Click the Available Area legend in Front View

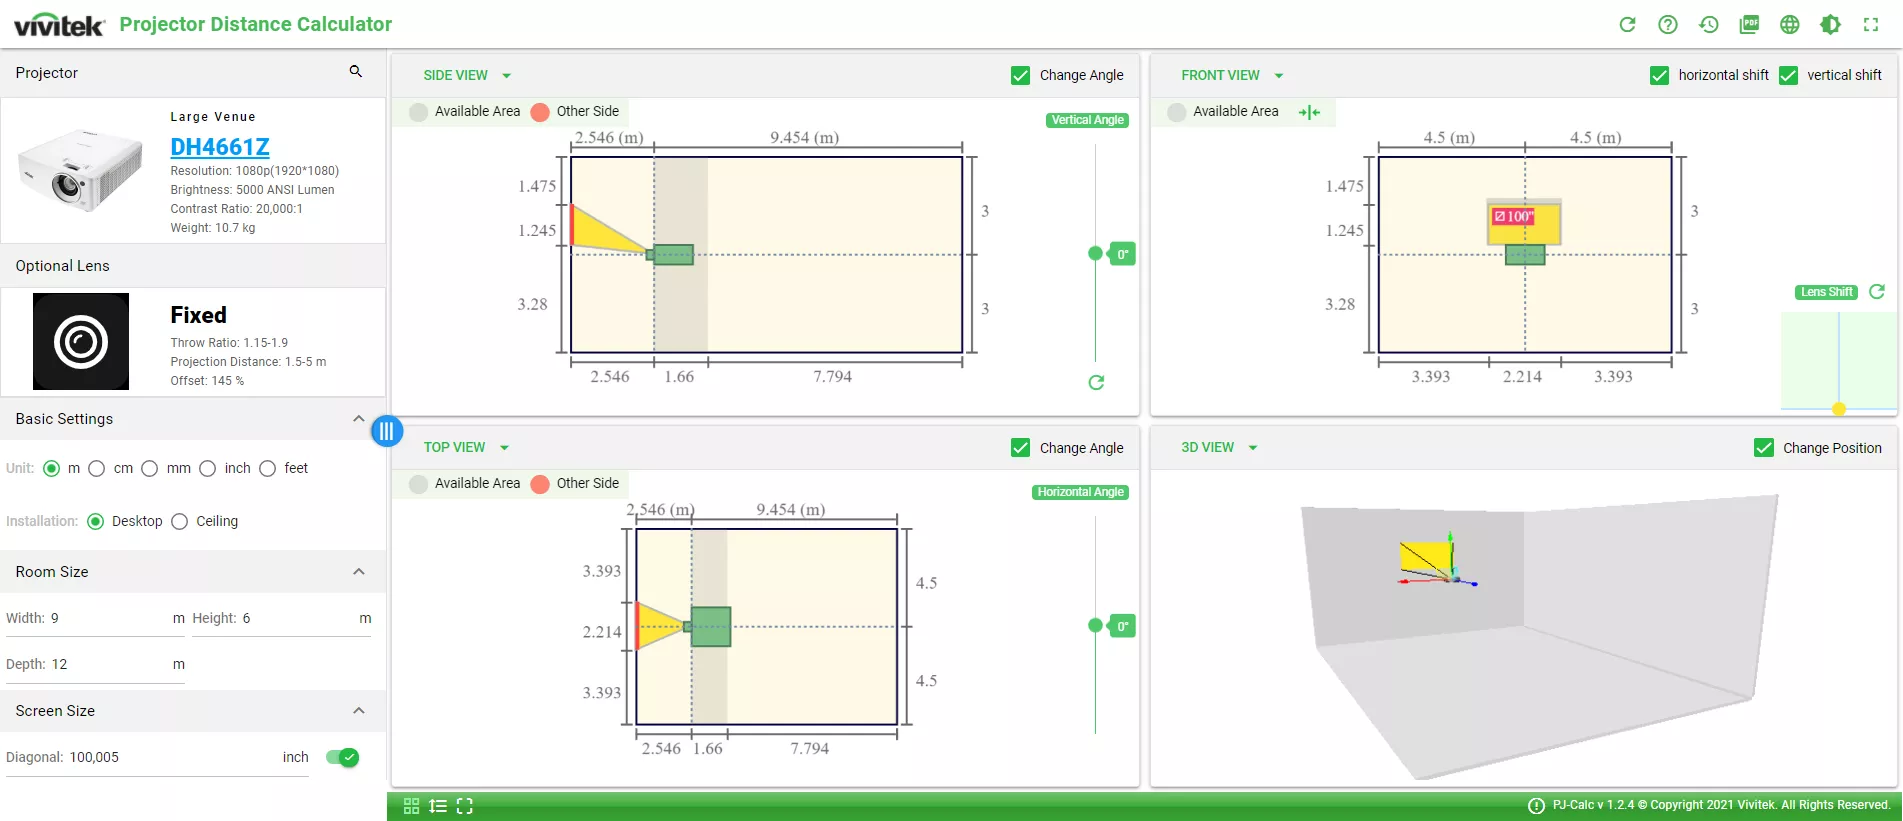tap(1224, 111)
